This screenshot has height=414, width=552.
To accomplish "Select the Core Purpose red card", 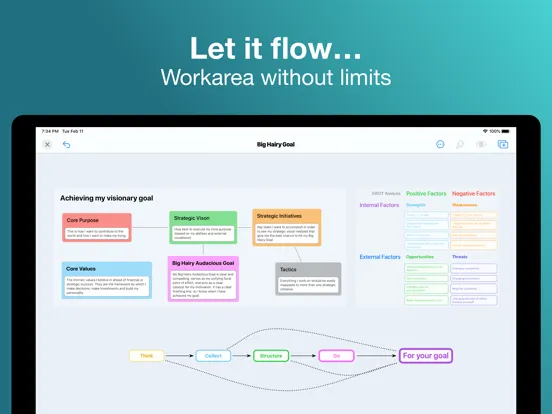I will pyautogui.click(x=97, y=227).
